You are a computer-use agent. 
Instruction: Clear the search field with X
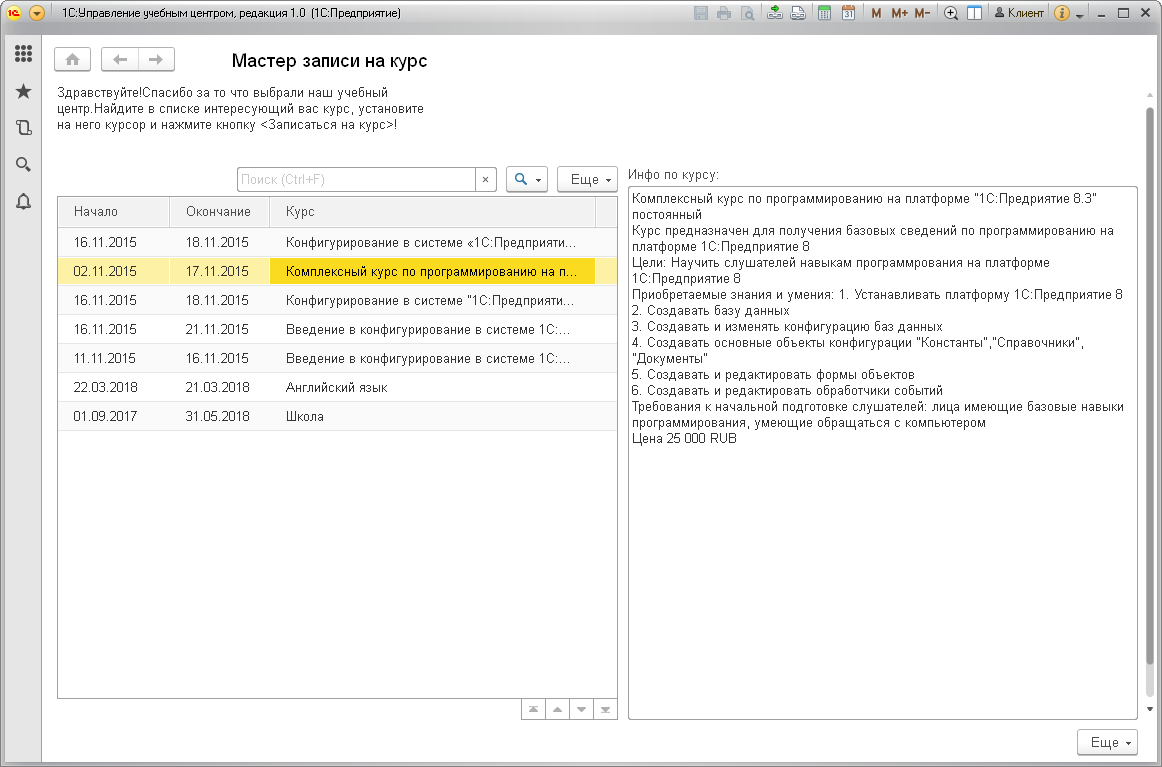(485, 179)
